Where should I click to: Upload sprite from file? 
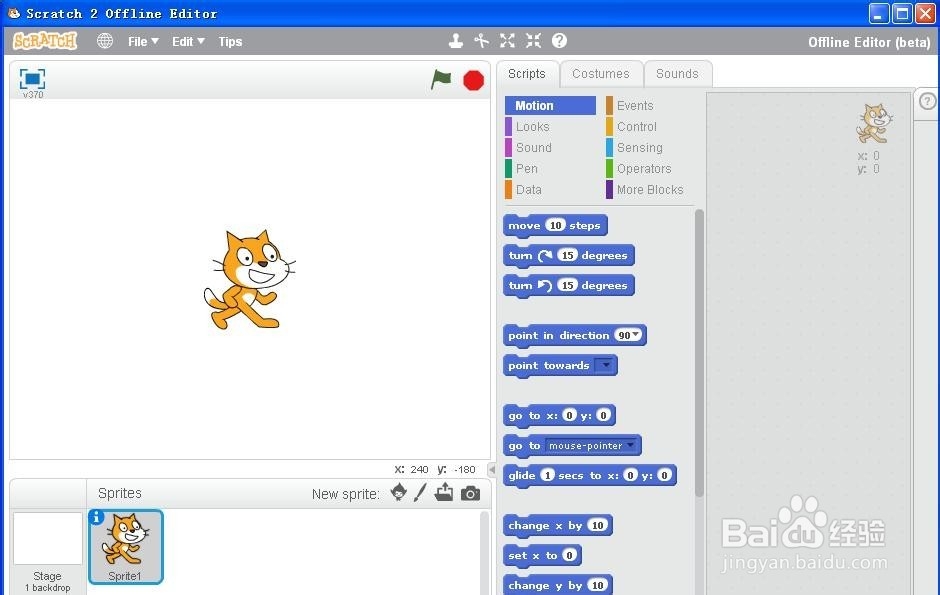click(x=444, y=493)
